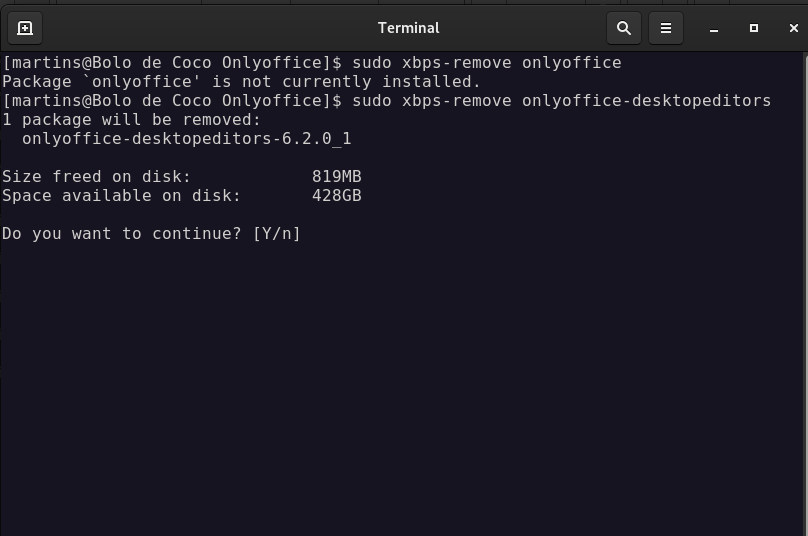This screenshot has width=808, height=536.
Task: Open the terminal search tool
Action: coord(624,28)
